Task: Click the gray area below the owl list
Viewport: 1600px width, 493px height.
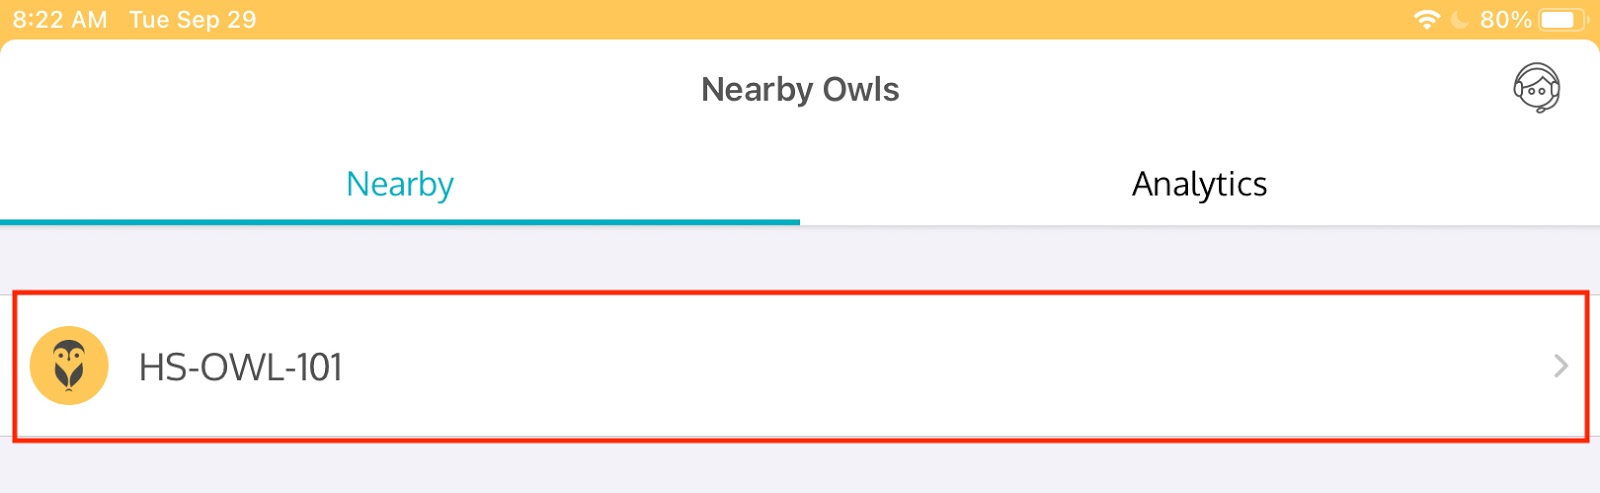Action: (800, 468)
